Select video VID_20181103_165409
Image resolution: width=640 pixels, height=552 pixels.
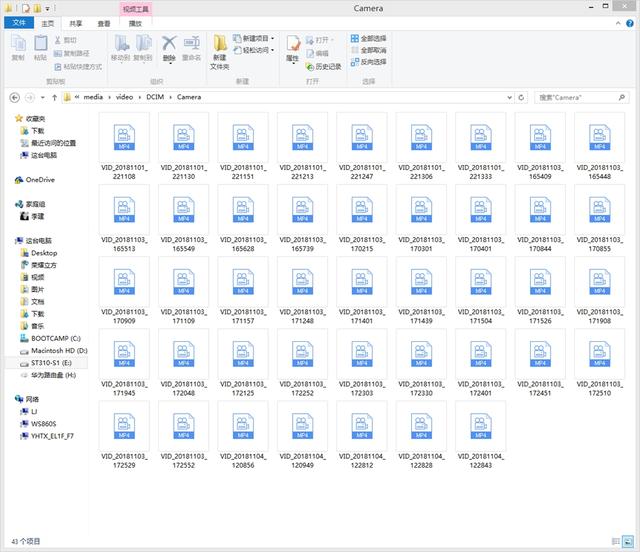tap(540, 147)
